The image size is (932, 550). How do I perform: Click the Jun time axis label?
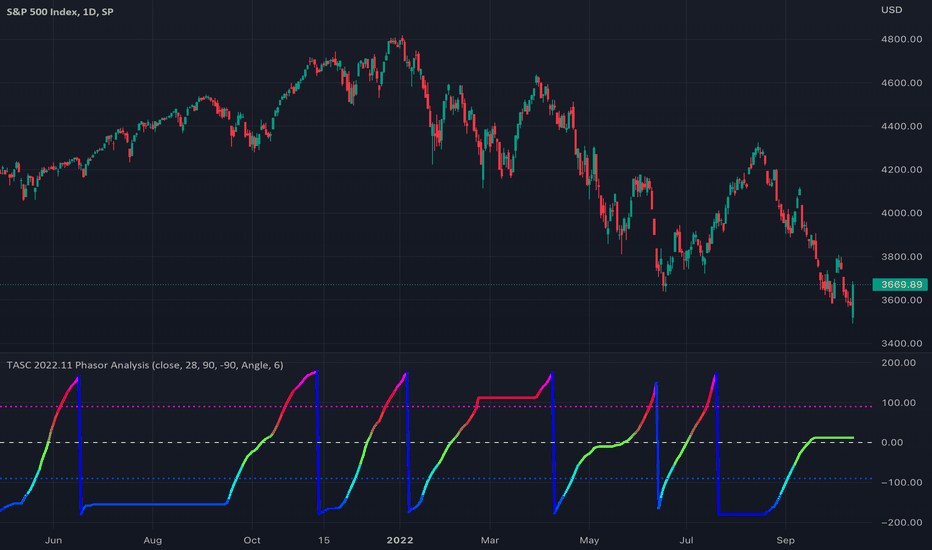pos(53,540)
